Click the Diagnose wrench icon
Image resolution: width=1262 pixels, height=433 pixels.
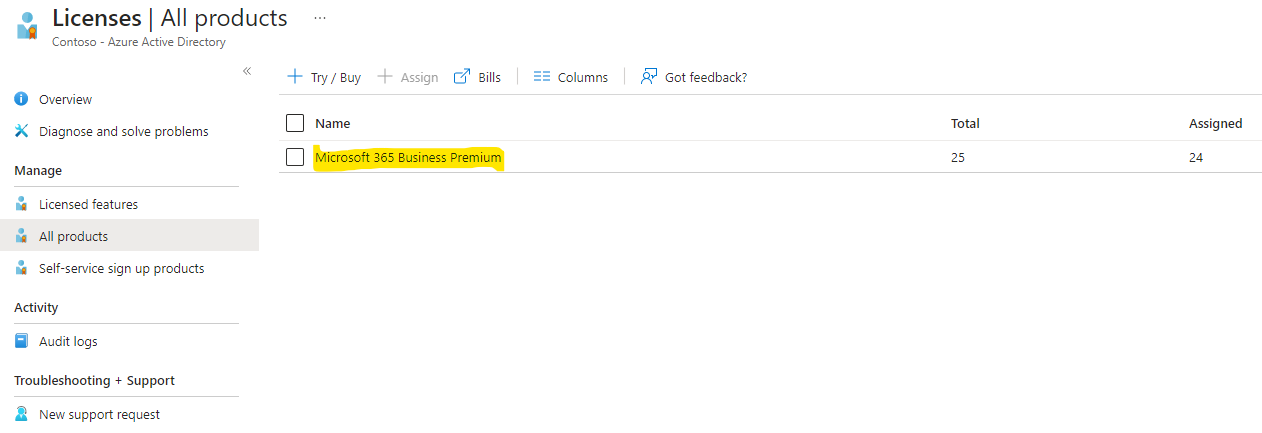tap(21, 131)
